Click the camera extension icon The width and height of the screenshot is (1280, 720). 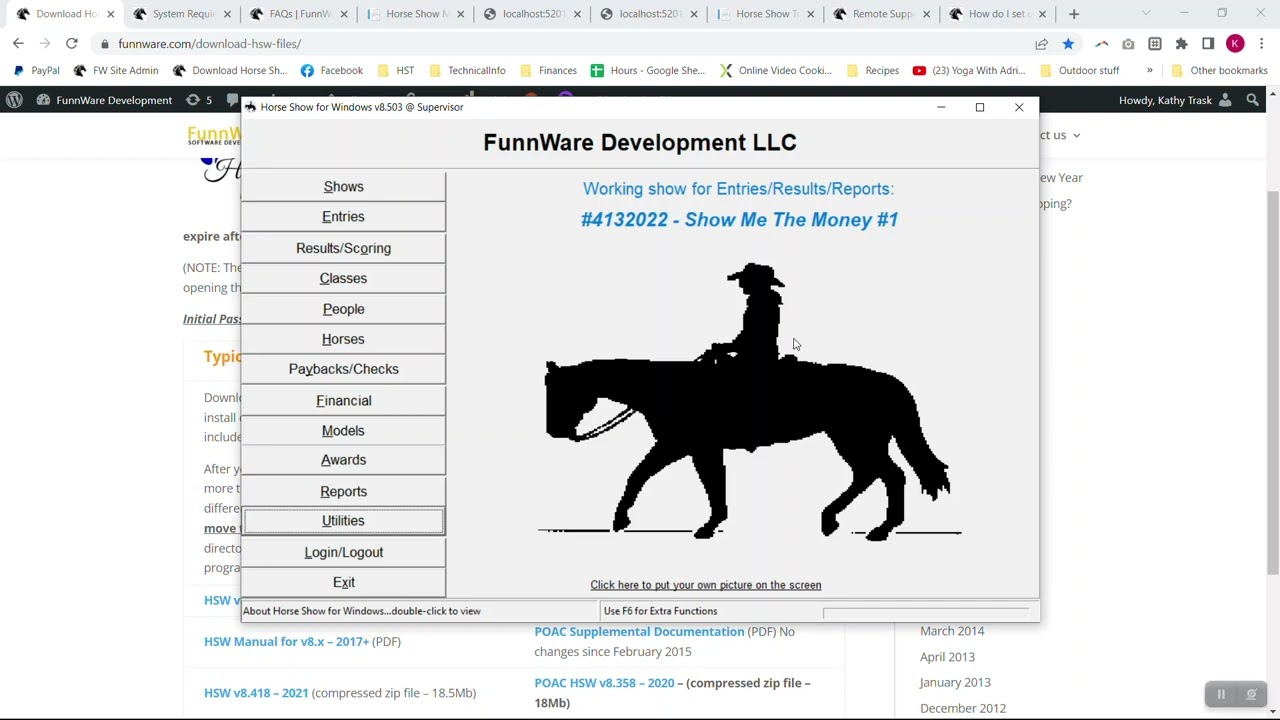pos(1128,44)
